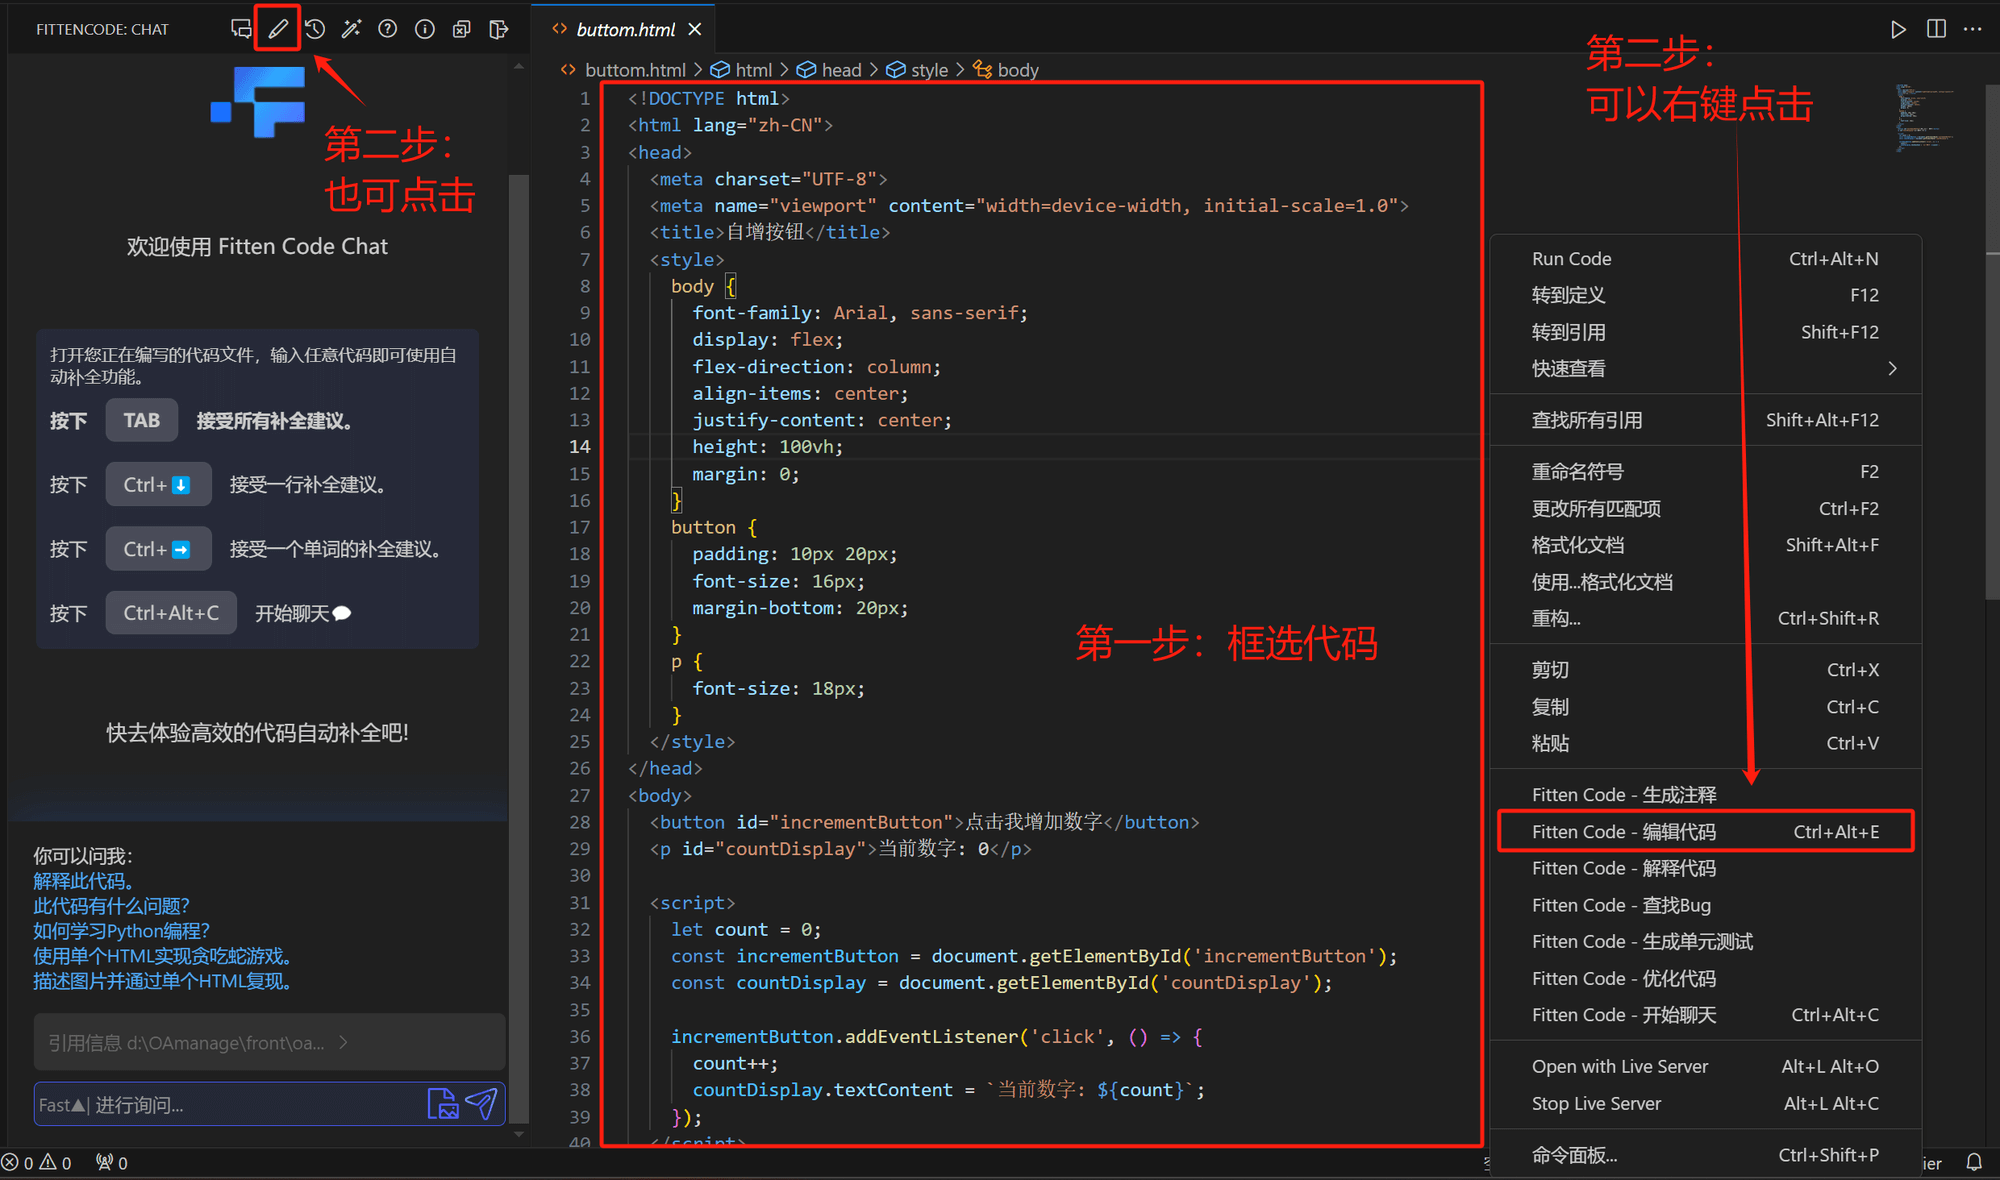Open the chat history clock icon
This screenshot has width=2000, height=1180.
coord(315,29)
